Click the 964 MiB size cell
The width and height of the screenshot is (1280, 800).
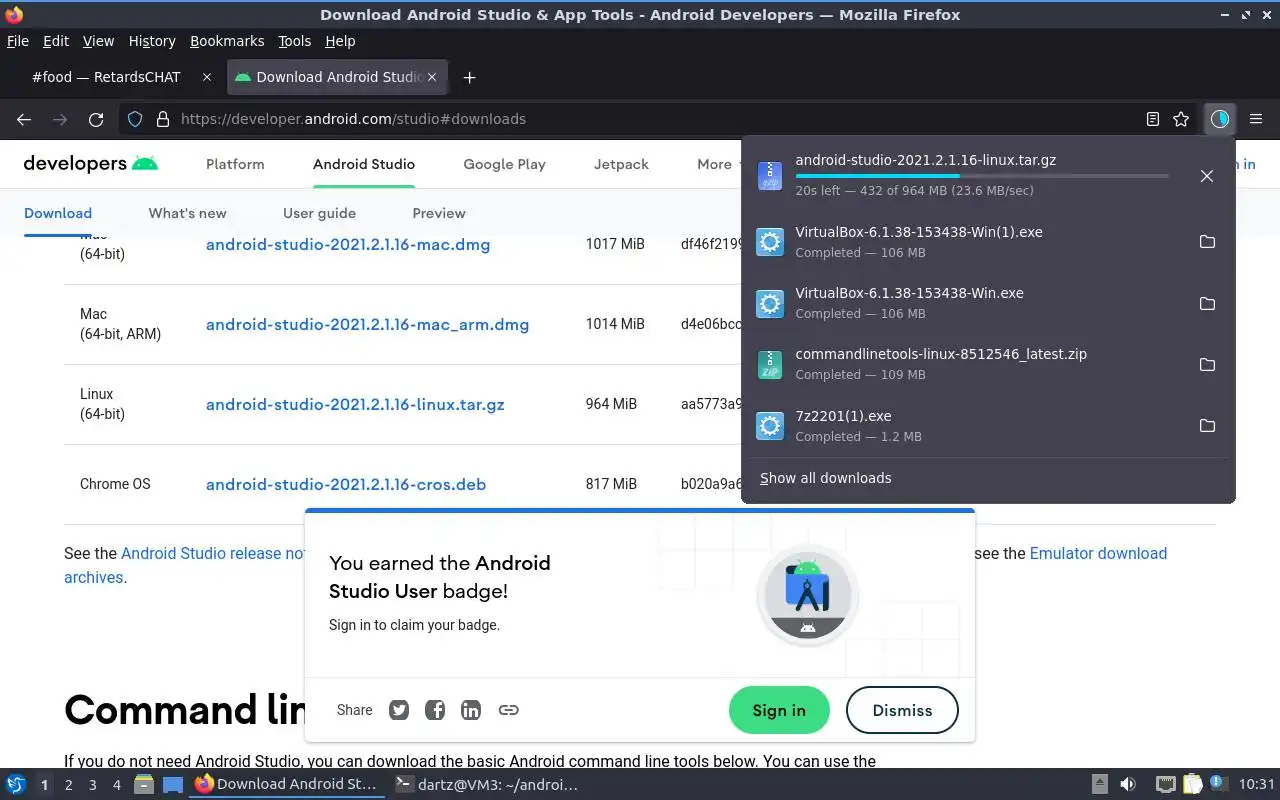[x=611, y=404]
